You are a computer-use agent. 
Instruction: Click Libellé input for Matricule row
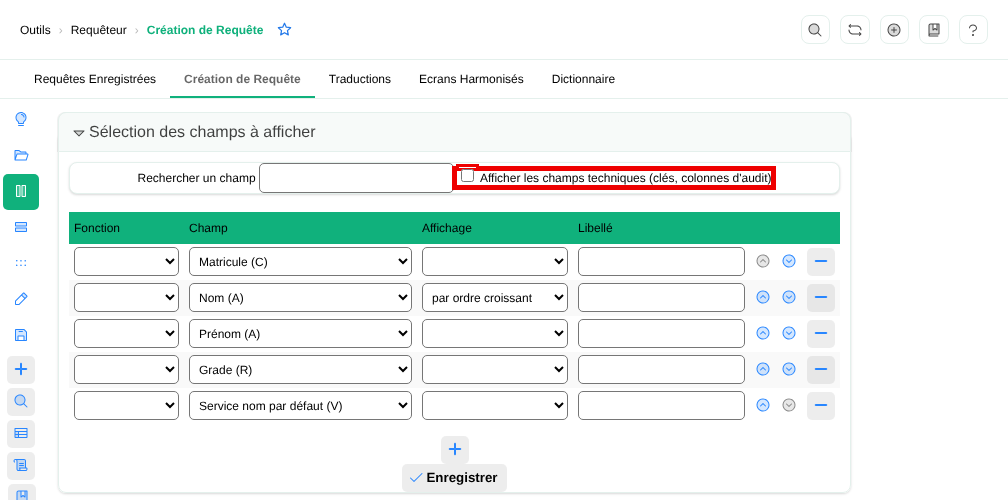[662, 262]
